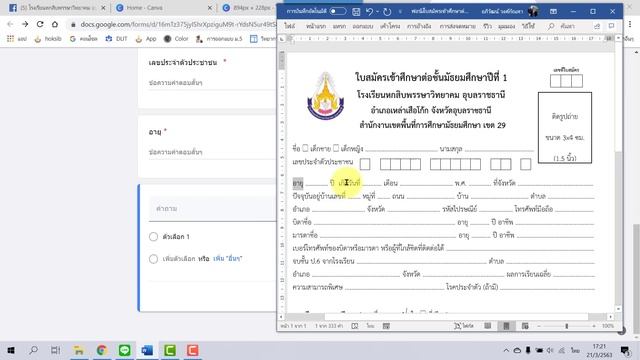Open File Explorer from the taskbar
The image size is (640, 360).
coord(78,350)
